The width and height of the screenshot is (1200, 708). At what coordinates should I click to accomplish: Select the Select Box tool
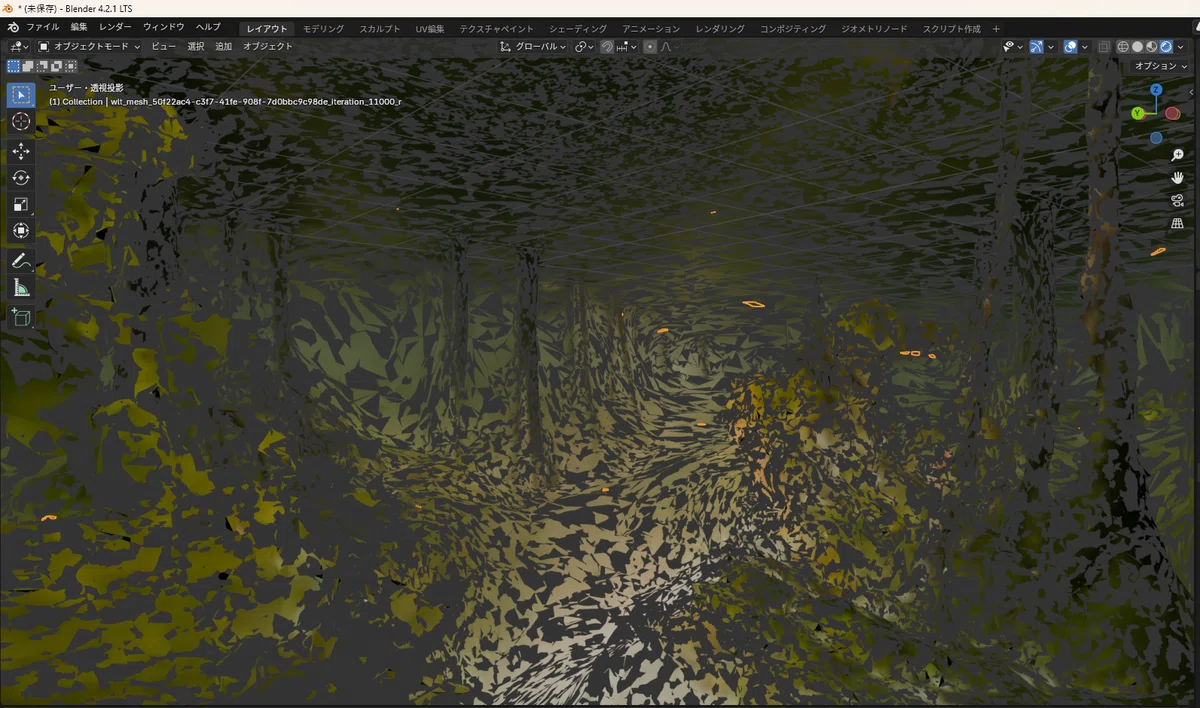[x=21, y=95]
